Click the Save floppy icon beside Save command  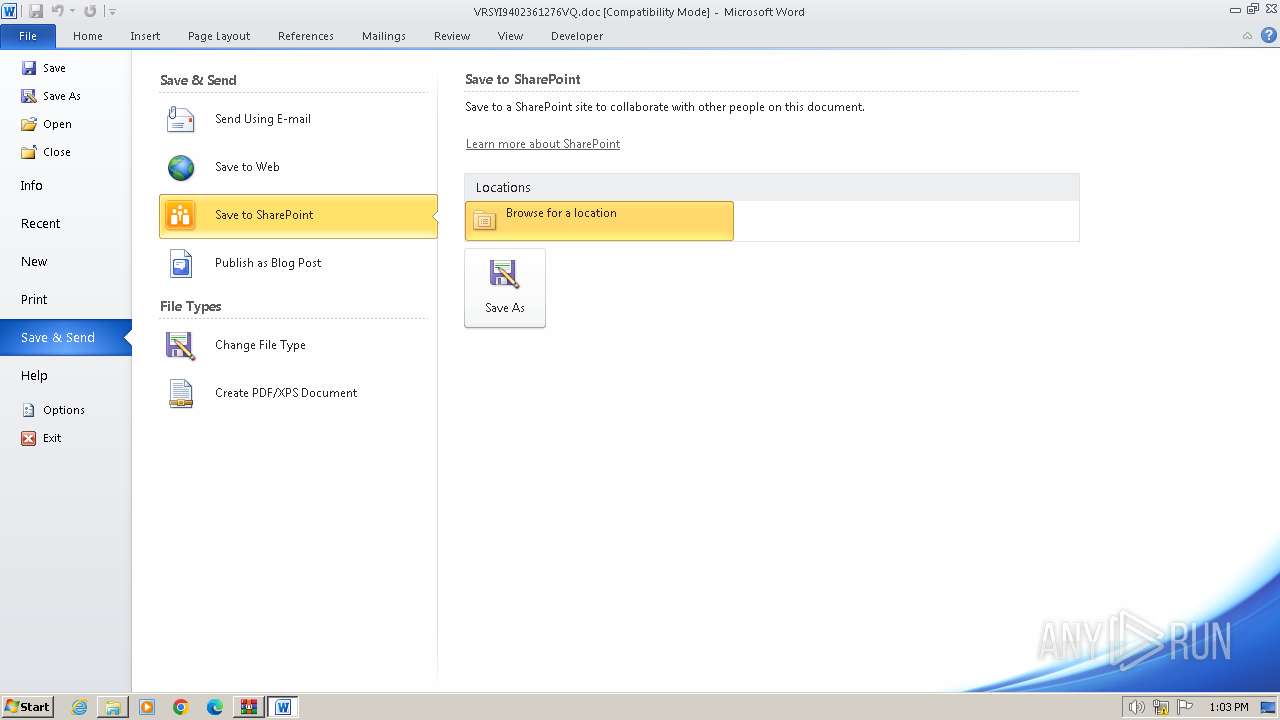coord(29,68)
